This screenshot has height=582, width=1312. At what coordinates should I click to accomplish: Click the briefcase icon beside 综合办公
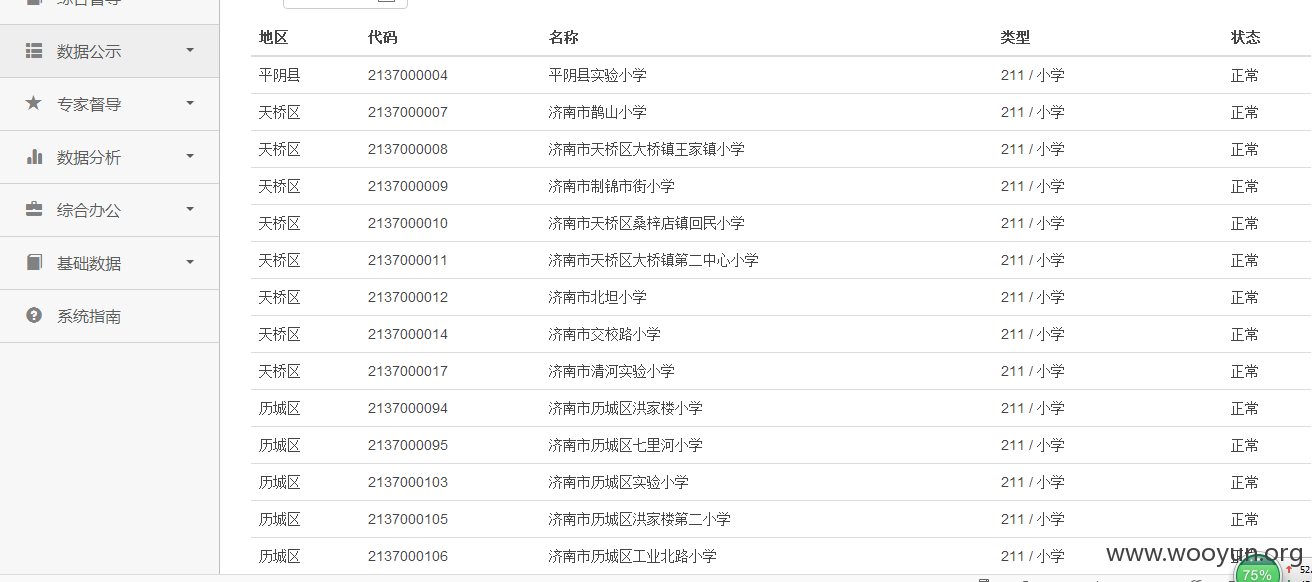point(34,209)
